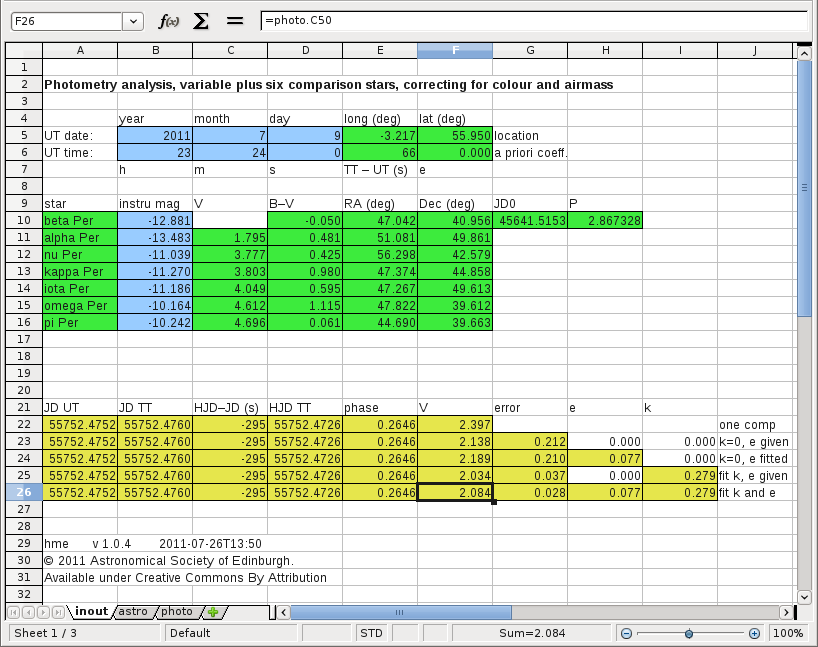Select the inout sheet tab
The height and width of the screenshot is (647, 818).
tap(90, 612)
